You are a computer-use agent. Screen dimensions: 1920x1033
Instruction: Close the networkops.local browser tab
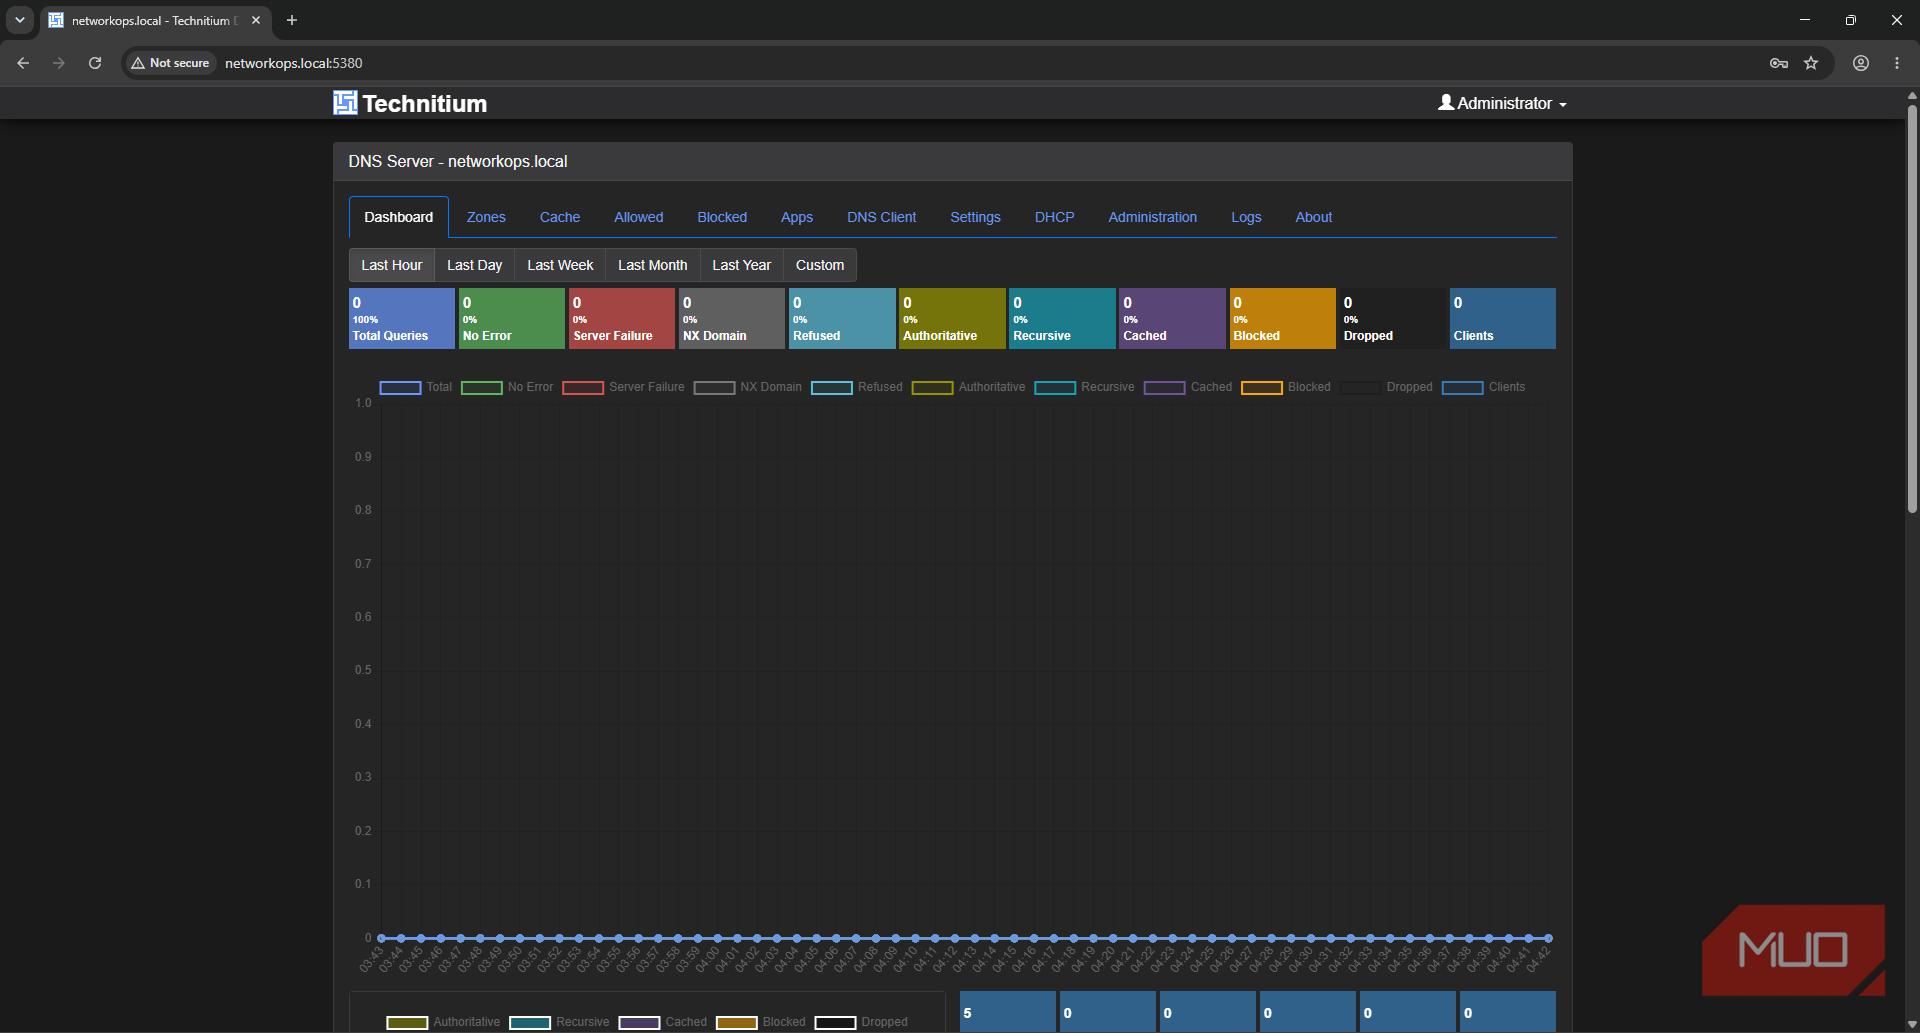pyautogui.click(x=256, y=20)
